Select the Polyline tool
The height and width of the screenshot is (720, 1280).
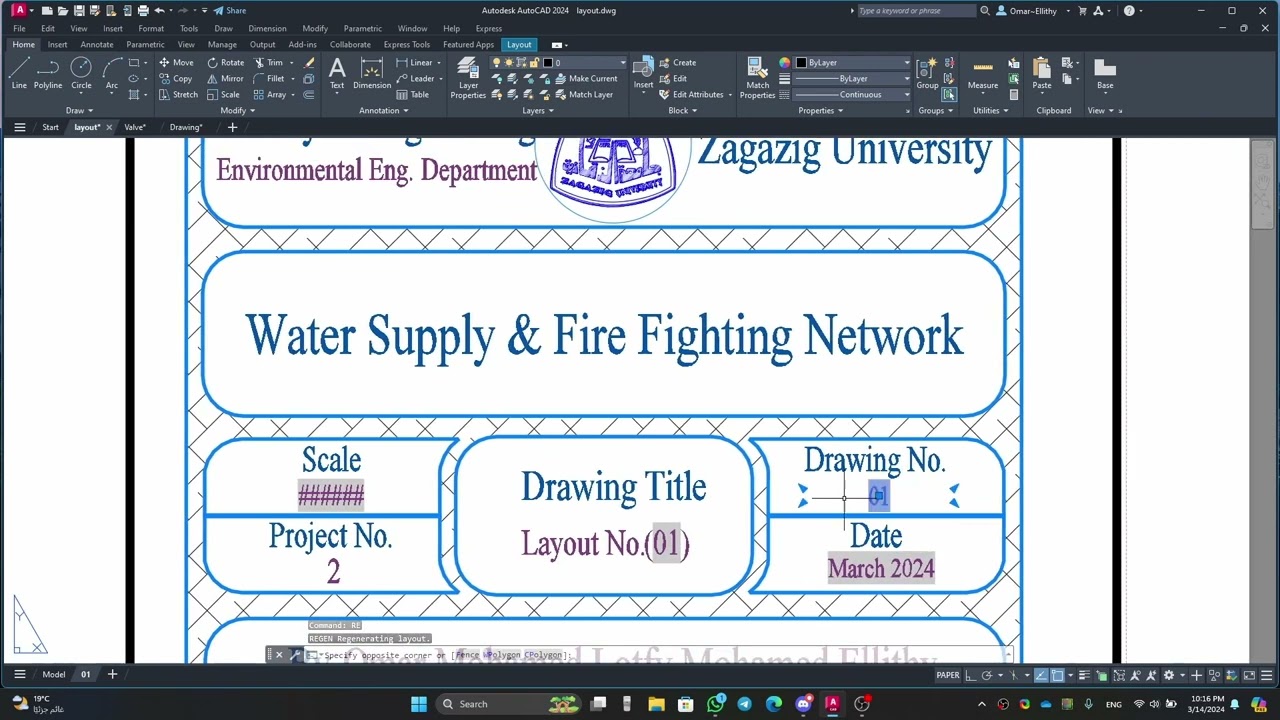tap(48, 73)
